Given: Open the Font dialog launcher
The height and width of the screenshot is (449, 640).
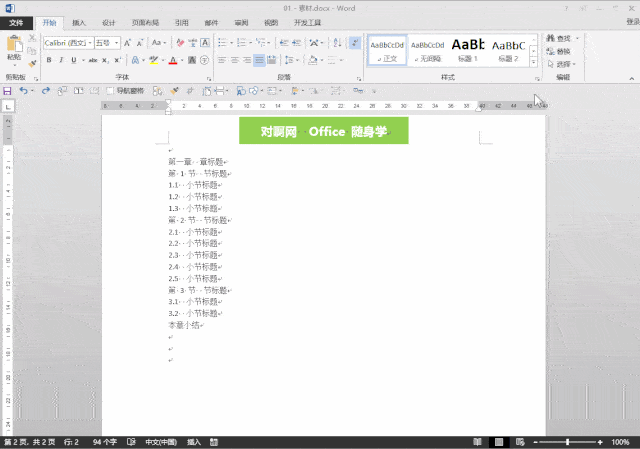Looking at the screenshot, I should (x=209, y=78).
